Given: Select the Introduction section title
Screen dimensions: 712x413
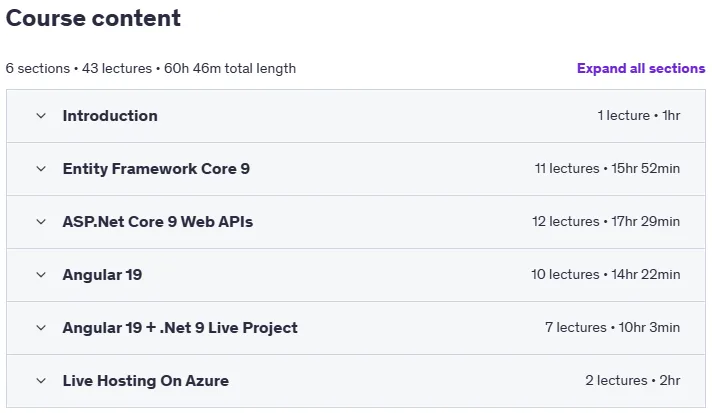Looking at the screenshot, I should [110, 116].
